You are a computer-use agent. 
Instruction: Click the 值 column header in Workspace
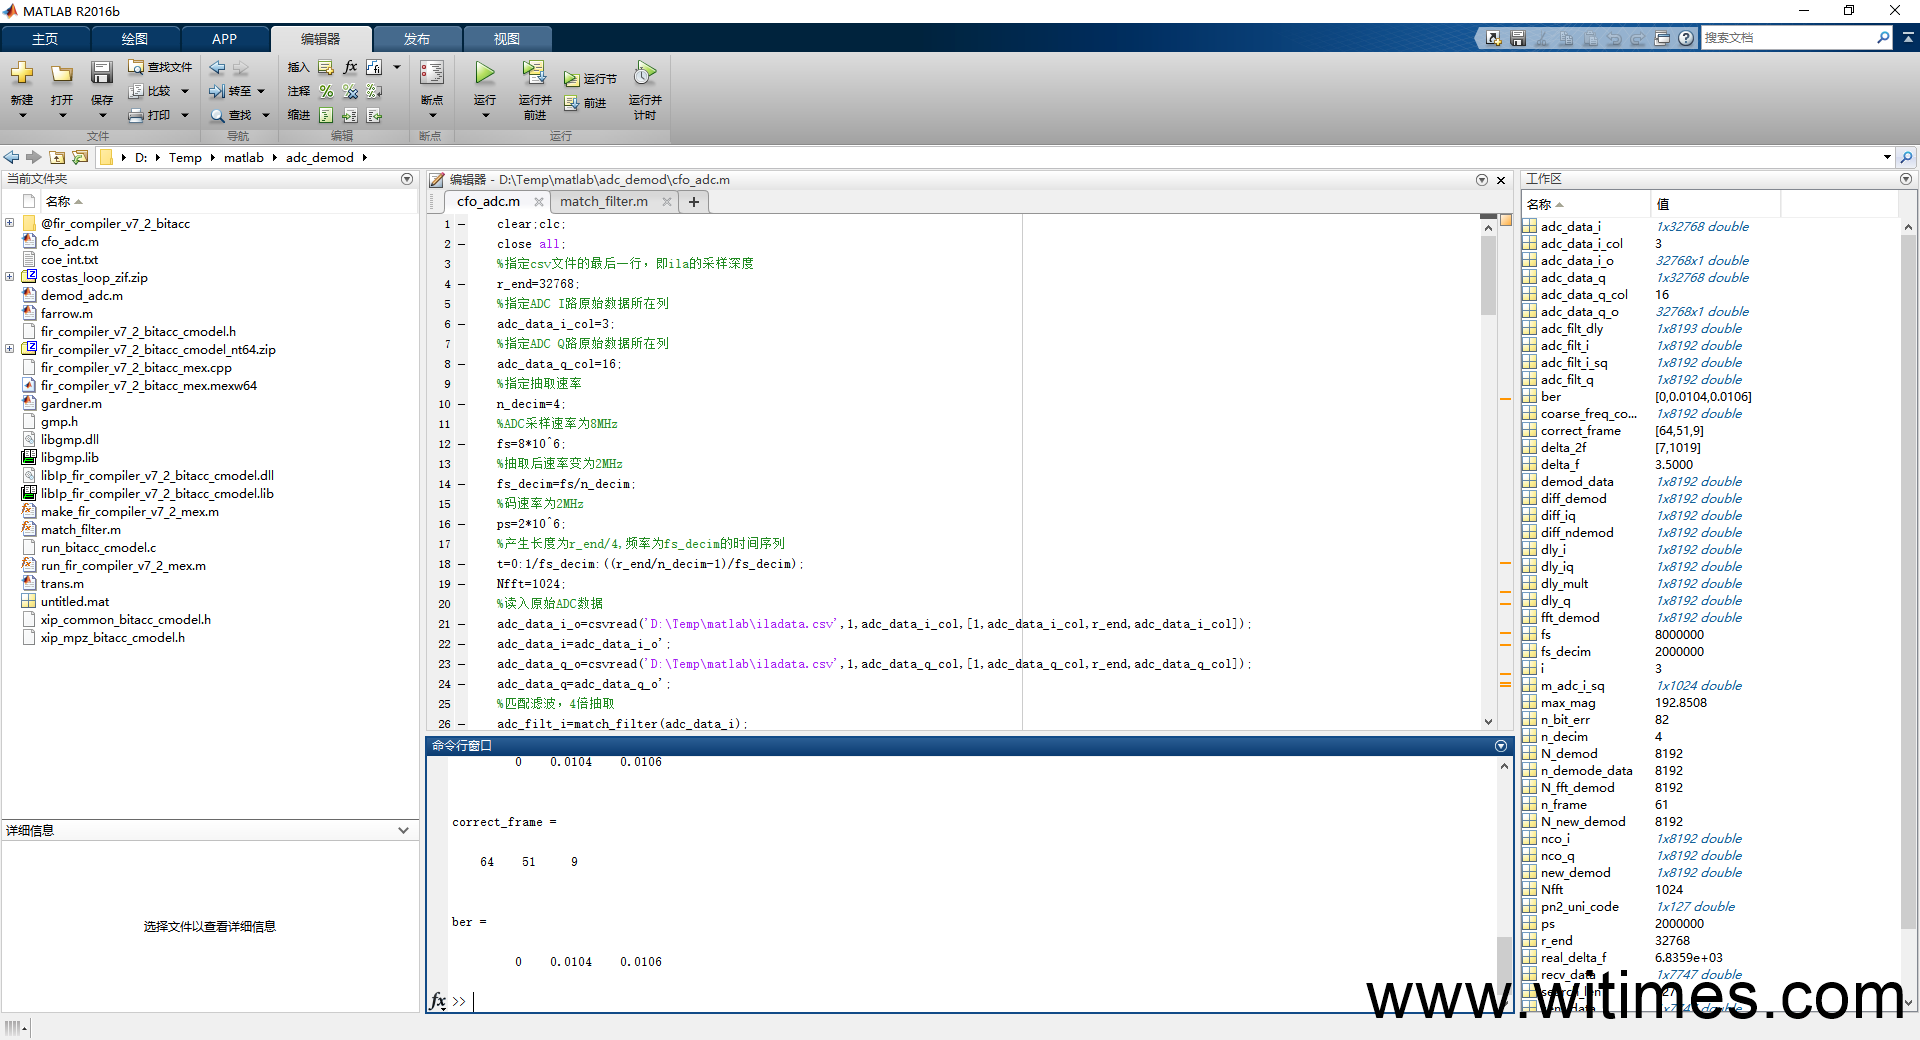(x=1714, y=204)
